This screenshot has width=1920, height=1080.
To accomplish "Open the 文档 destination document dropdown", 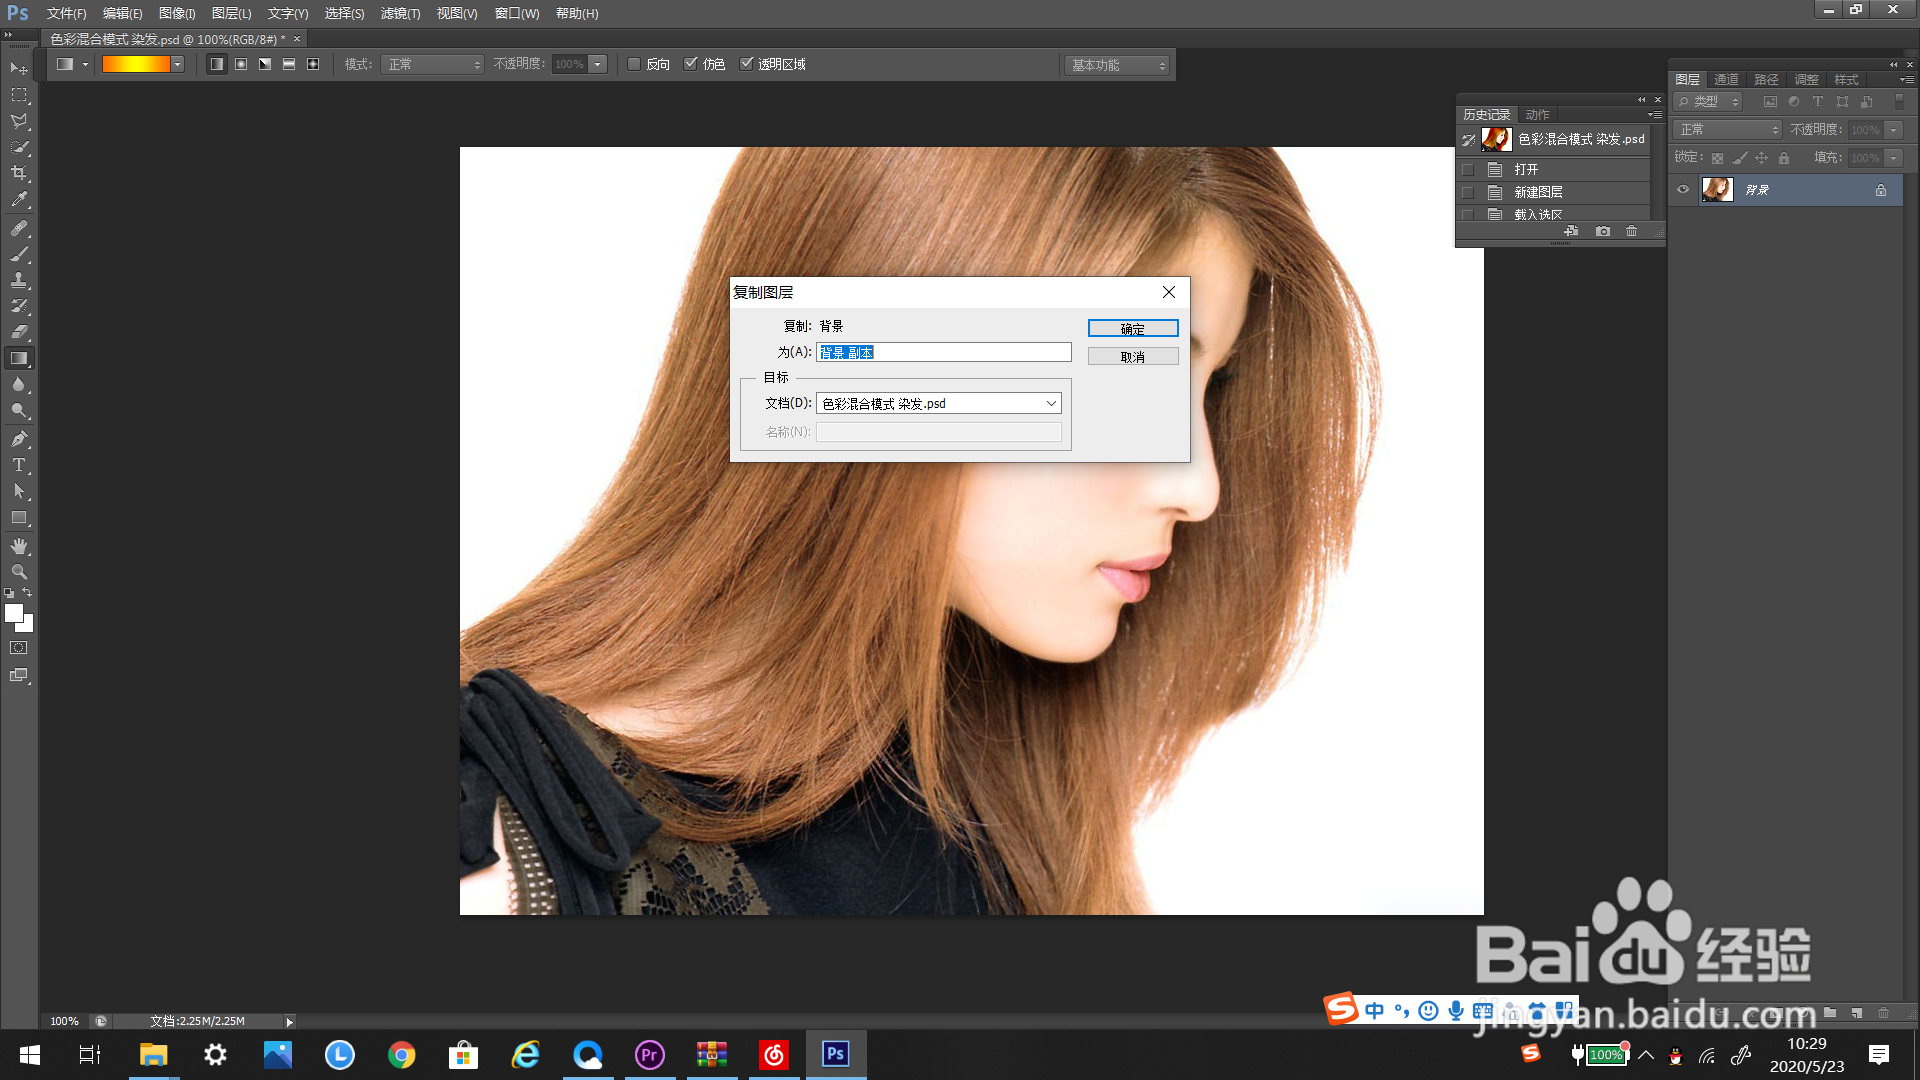I will tap(938, 403).
